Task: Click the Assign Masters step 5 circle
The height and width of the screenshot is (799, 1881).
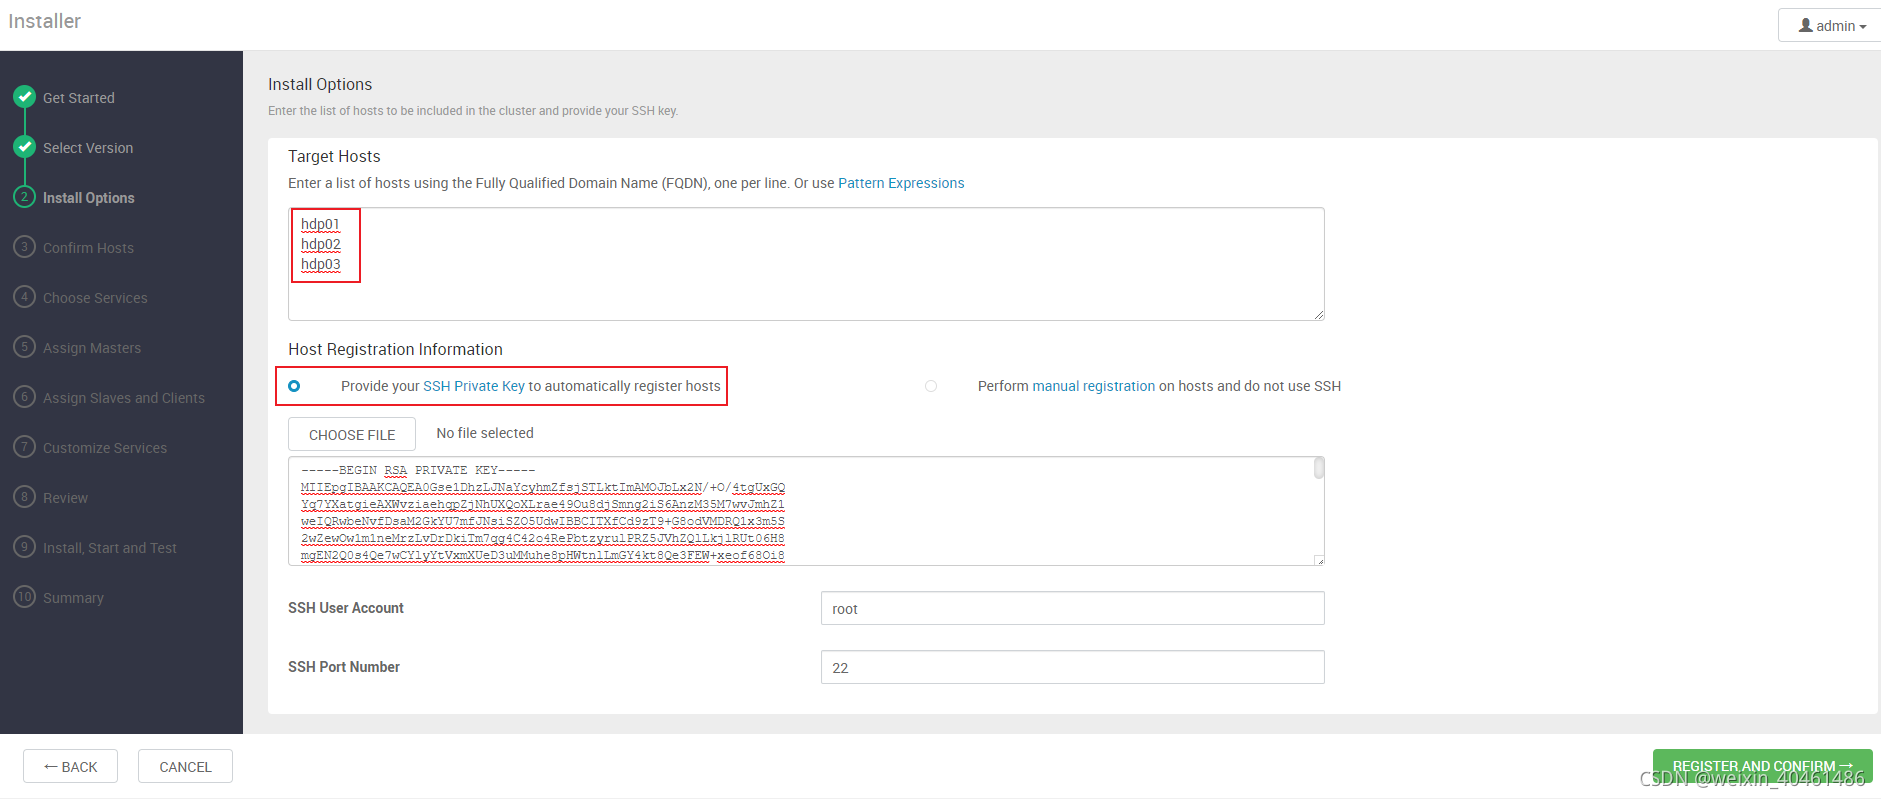Action: coord(25,347)
